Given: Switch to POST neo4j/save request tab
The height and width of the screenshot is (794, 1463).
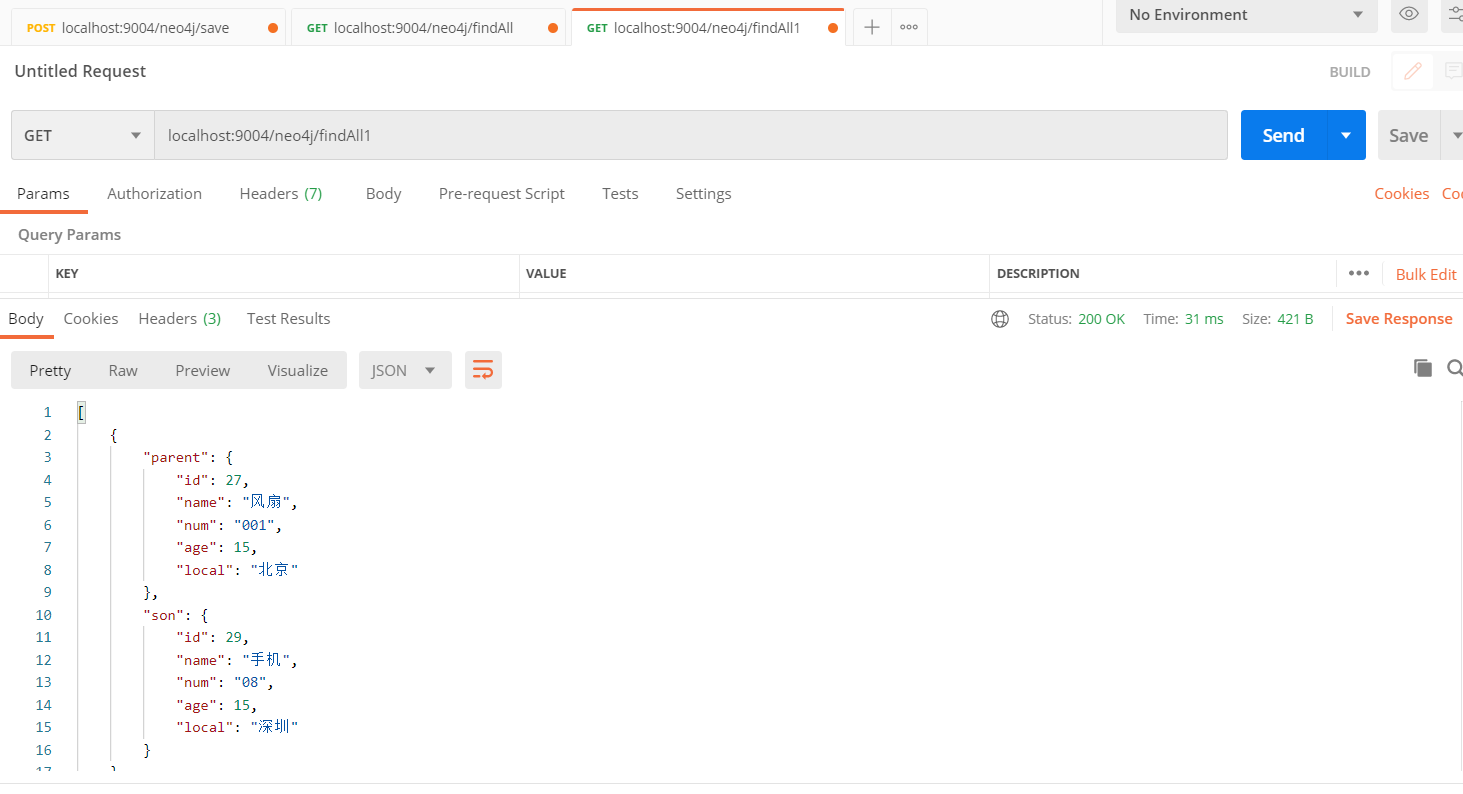Looking at the screenshot, I should [148, 28].
